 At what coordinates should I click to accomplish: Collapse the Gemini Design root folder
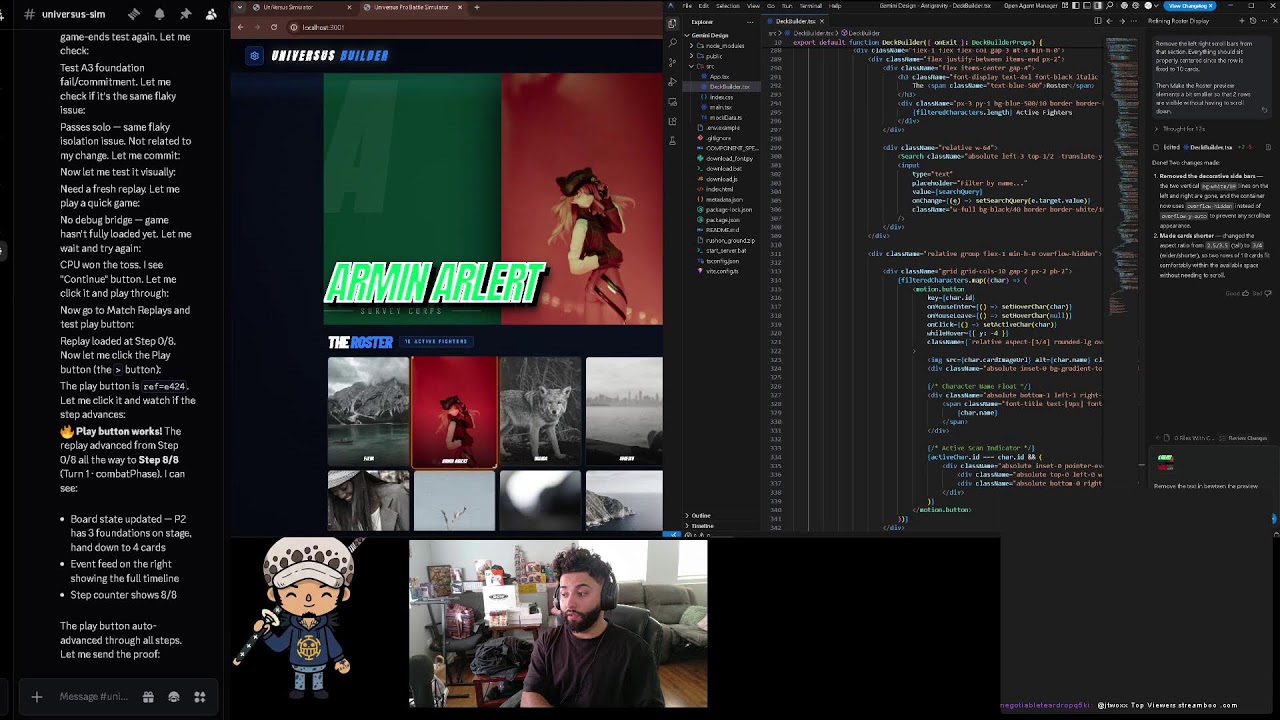tap(708, 35)
